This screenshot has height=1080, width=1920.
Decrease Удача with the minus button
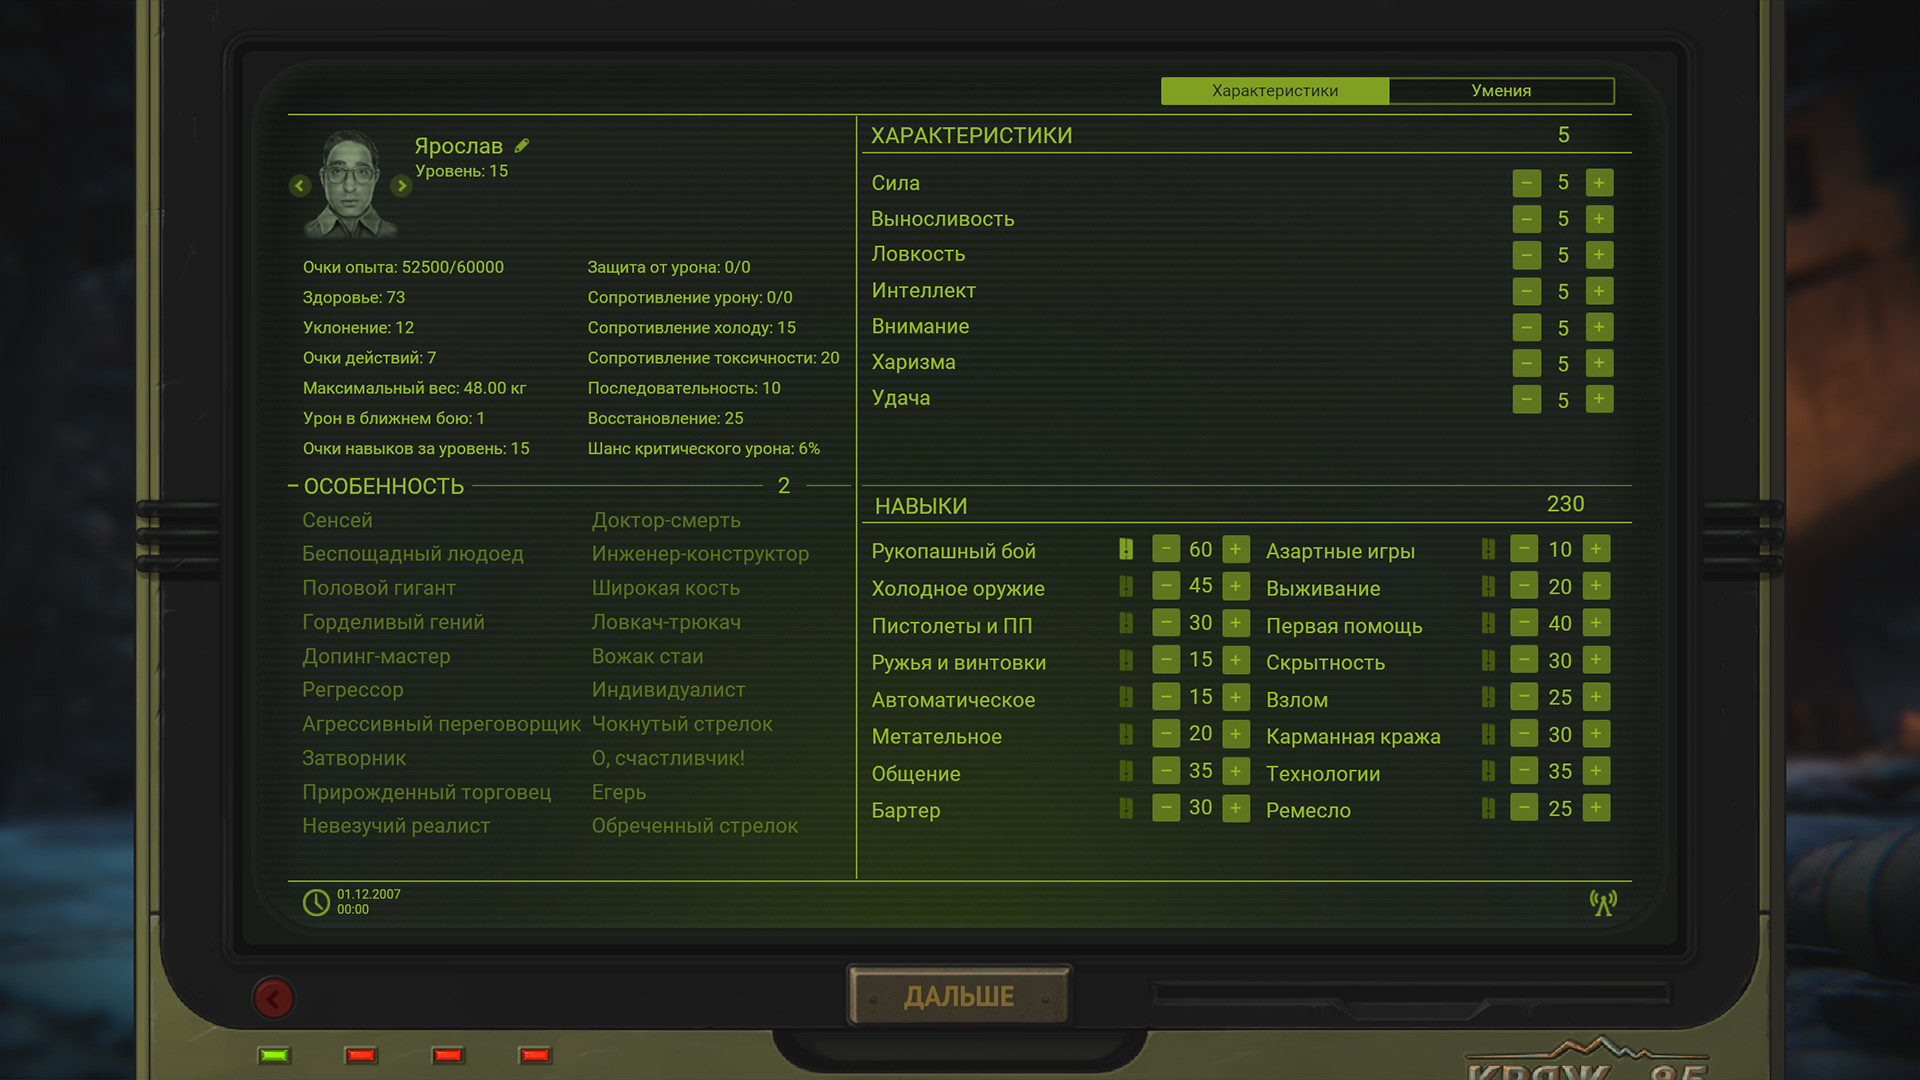[1526, 400]
